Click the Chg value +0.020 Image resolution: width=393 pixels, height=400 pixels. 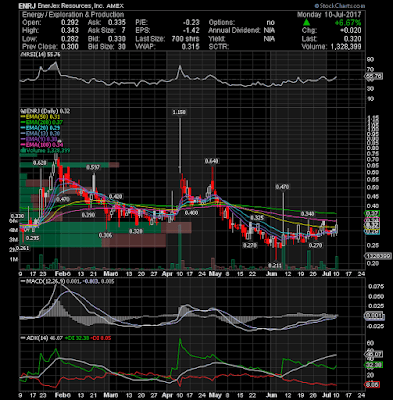pos(350,31)
